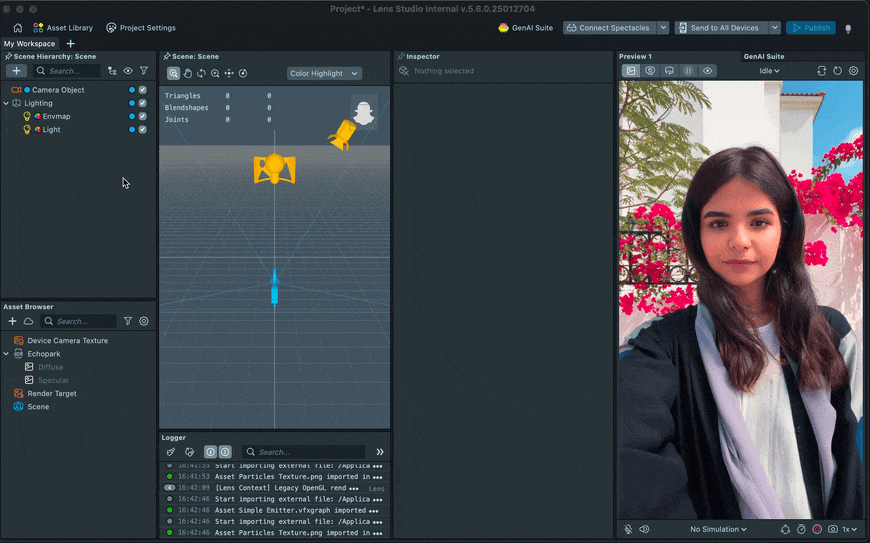This screenshot has width=870, height=543.
Task: Select the pan hand tool in Scene
Action: tap(187, 73)
